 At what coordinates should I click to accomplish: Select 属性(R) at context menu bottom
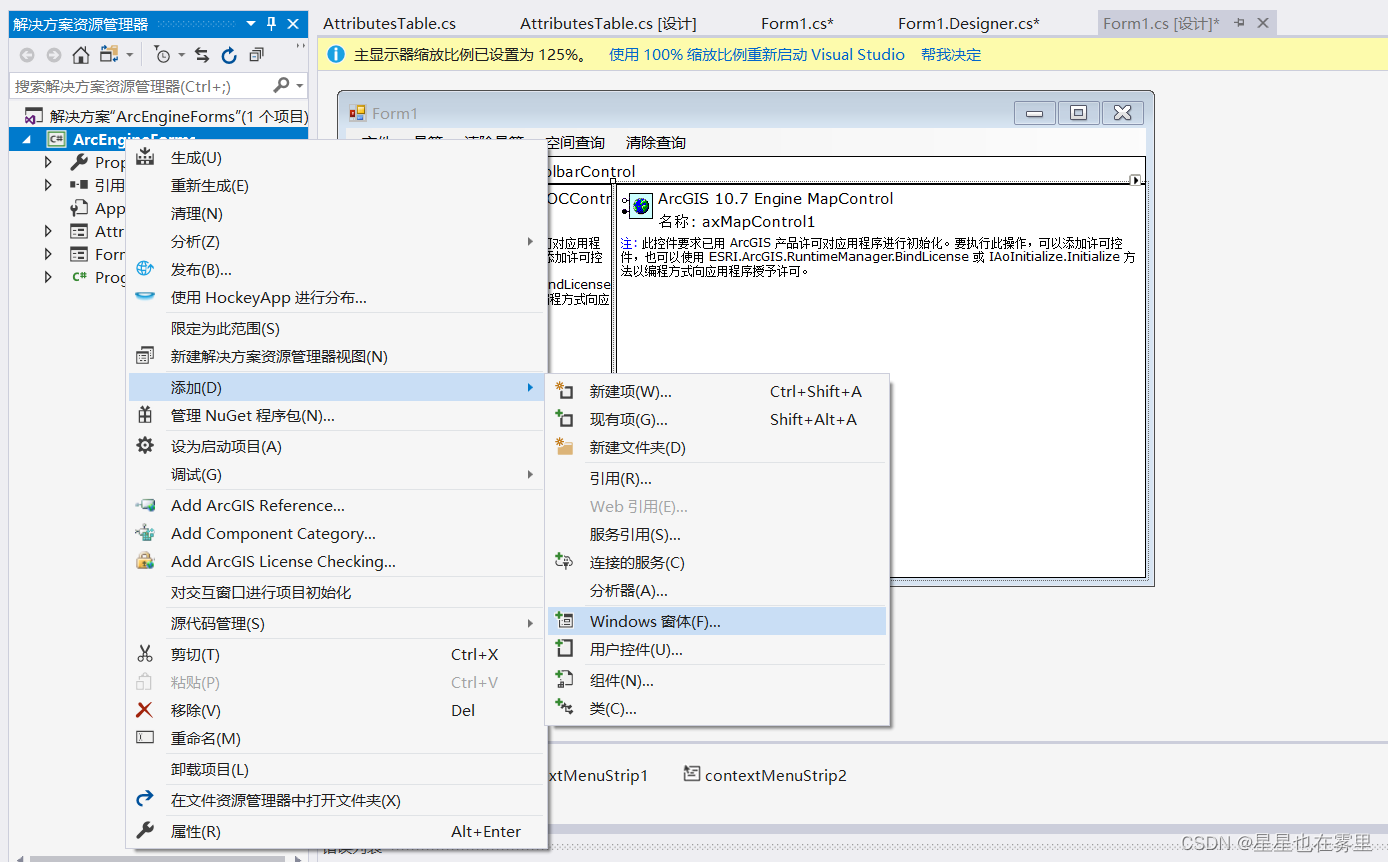click(x=336, y=831)
